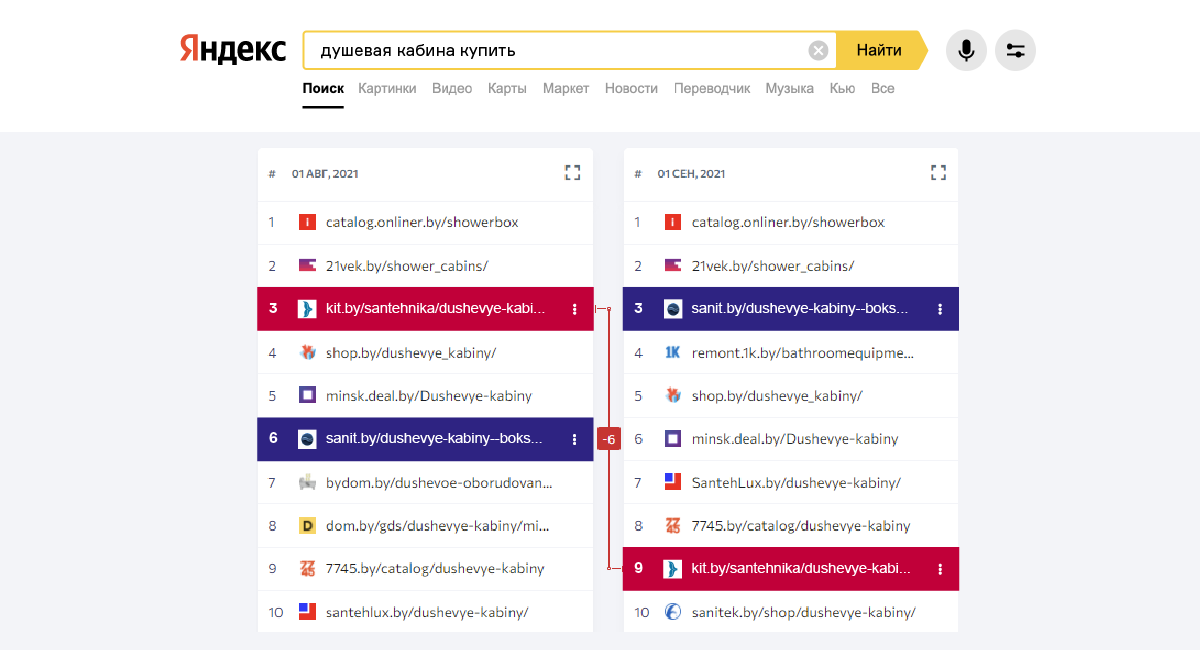
Task: Open dom.by/gds/dushevye-kabiny link
Action: point(438,525)
